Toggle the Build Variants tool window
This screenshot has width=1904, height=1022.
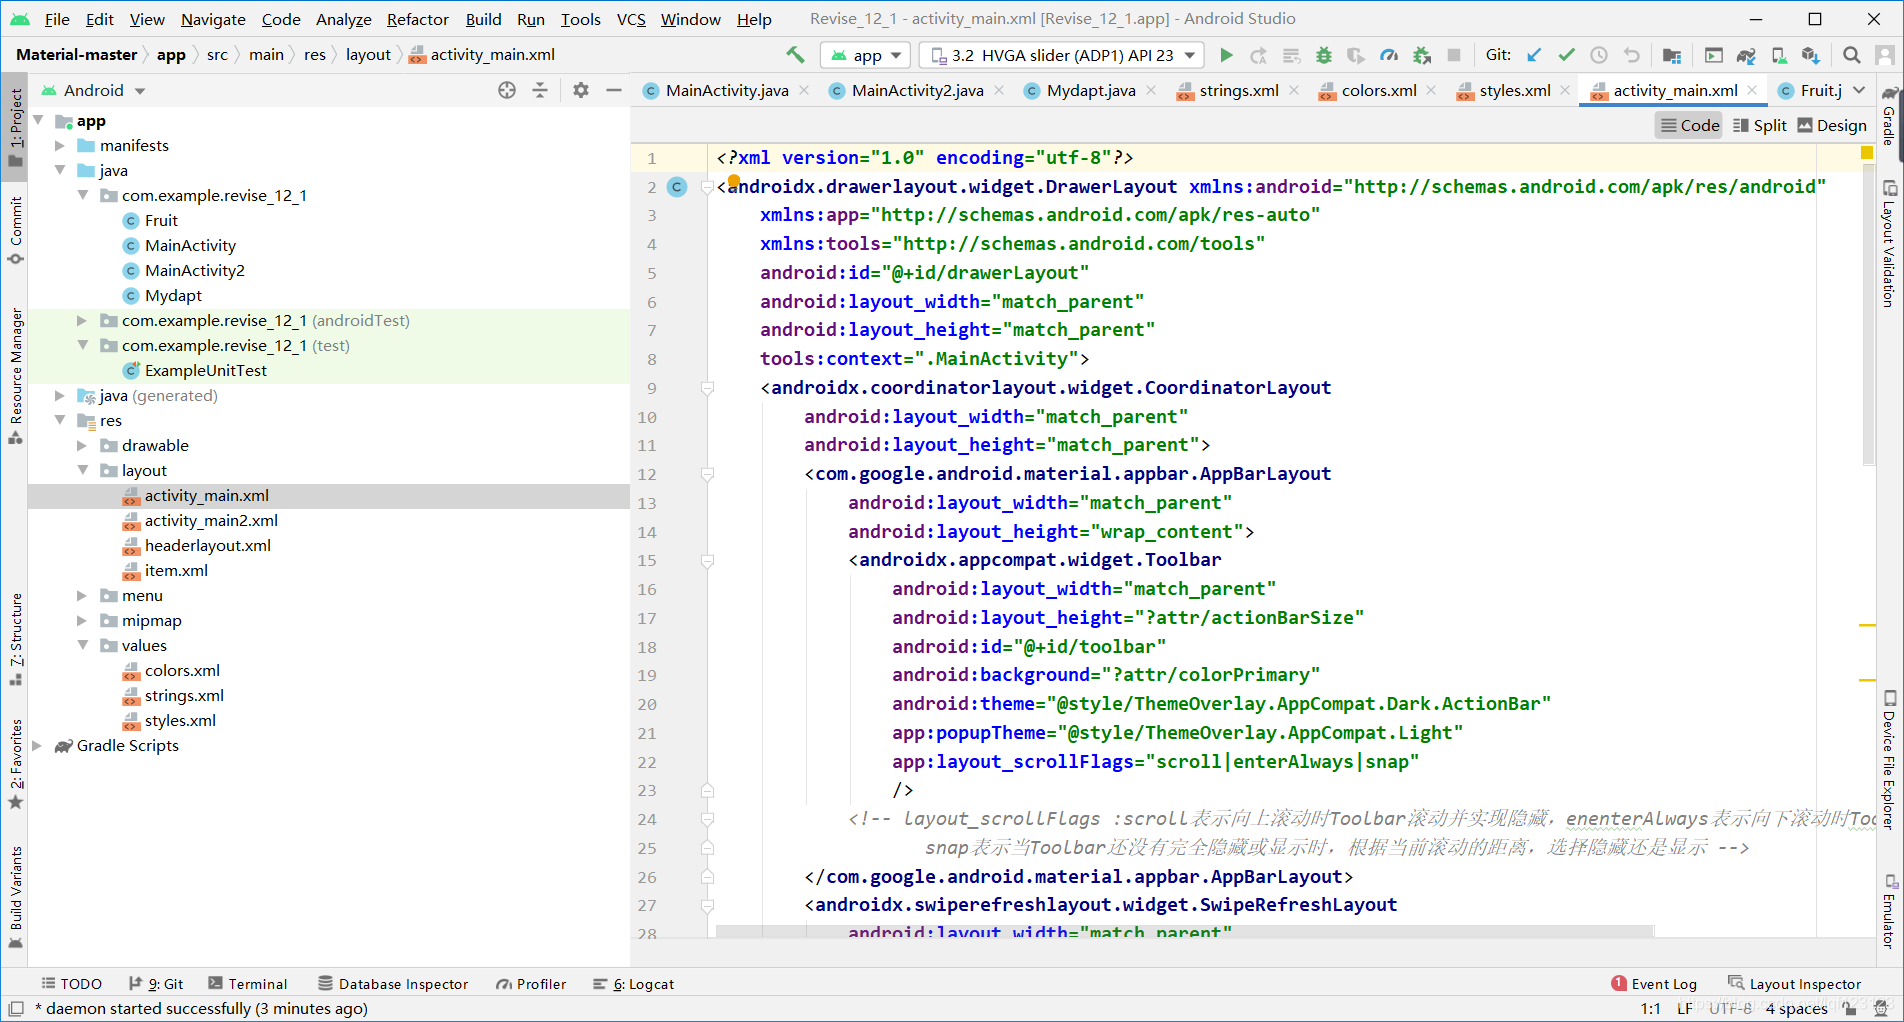(x=15, y=896)
